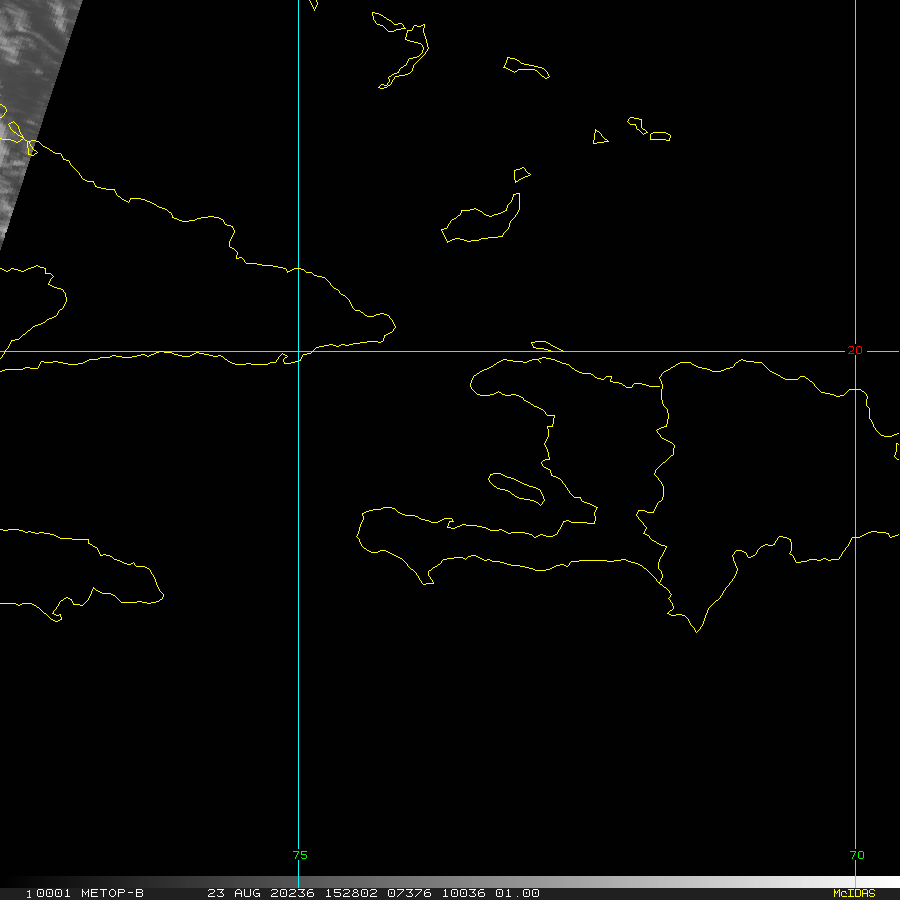This screenshot has height=900, width=900.
Task: Click the 23 AUG date text
Action: pos(233,893)
